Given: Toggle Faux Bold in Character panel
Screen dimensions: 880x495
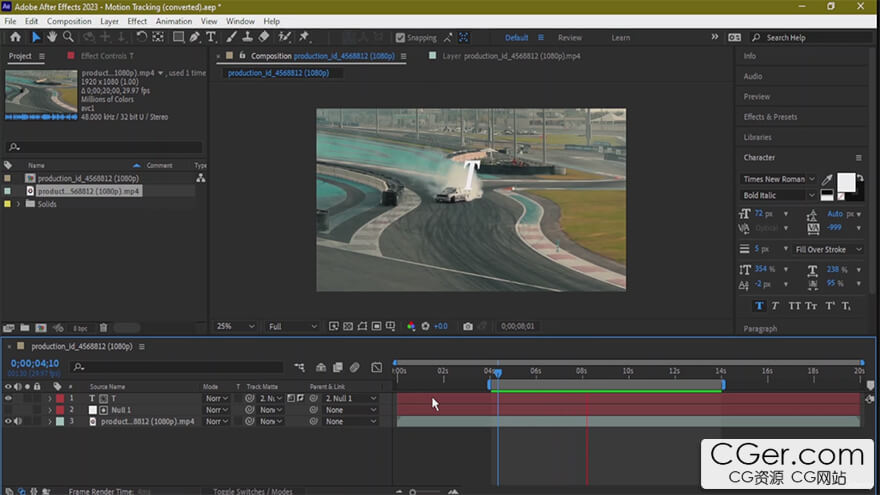Looking at the screenshot, I should coord(759,306).
